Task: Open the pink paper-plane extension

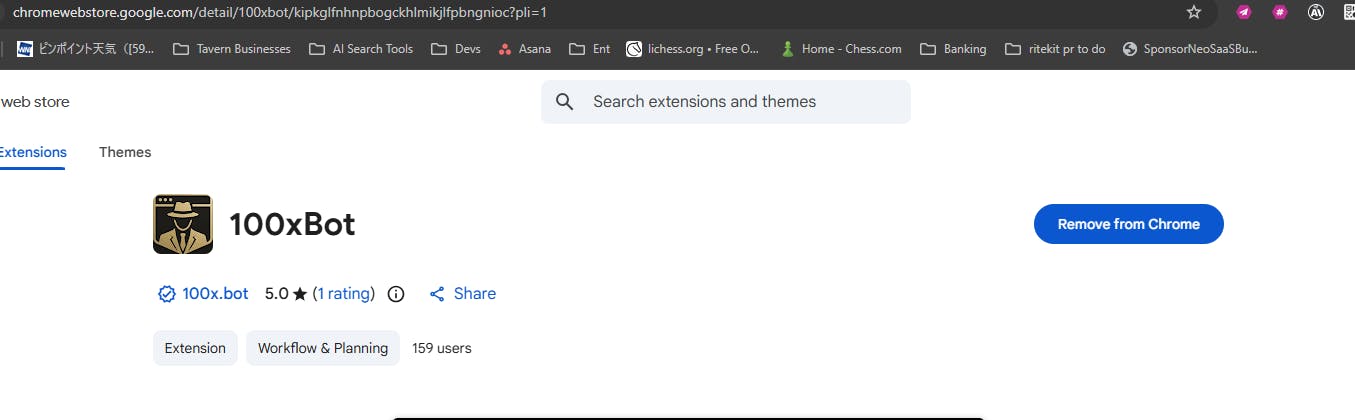Action: [x=1244, y=12]
